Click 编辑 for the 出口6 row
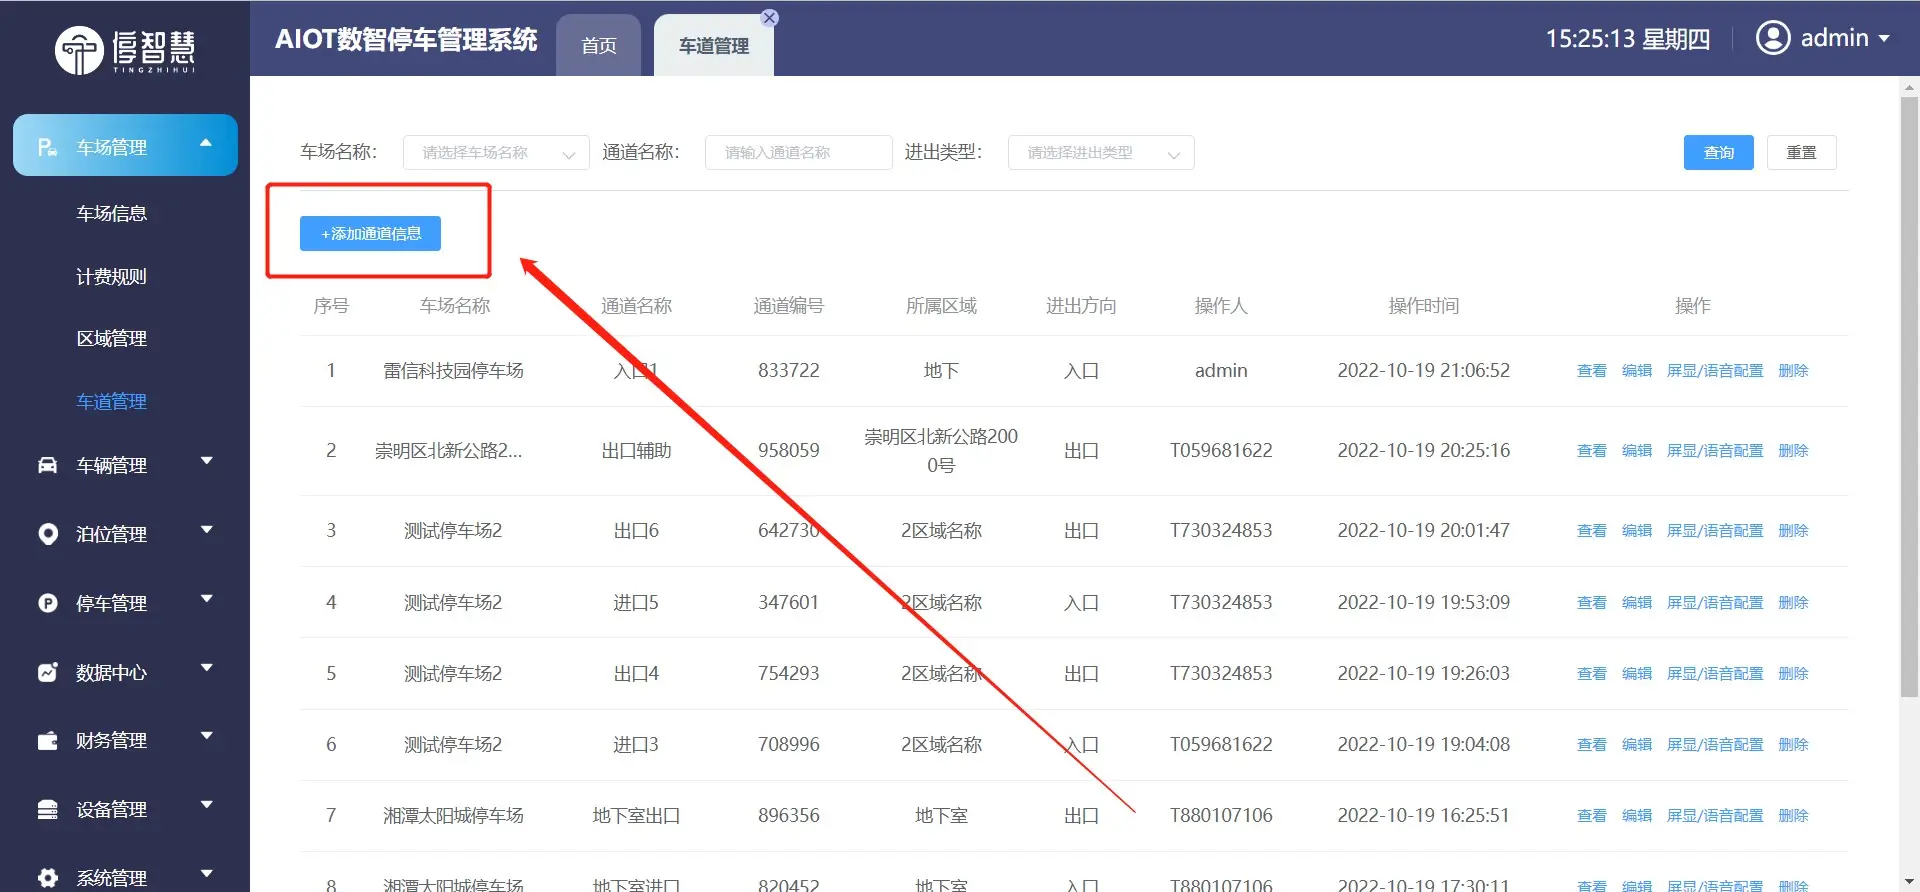The height and width of the screenshot is (892, 1920). tap(1636, 530)
